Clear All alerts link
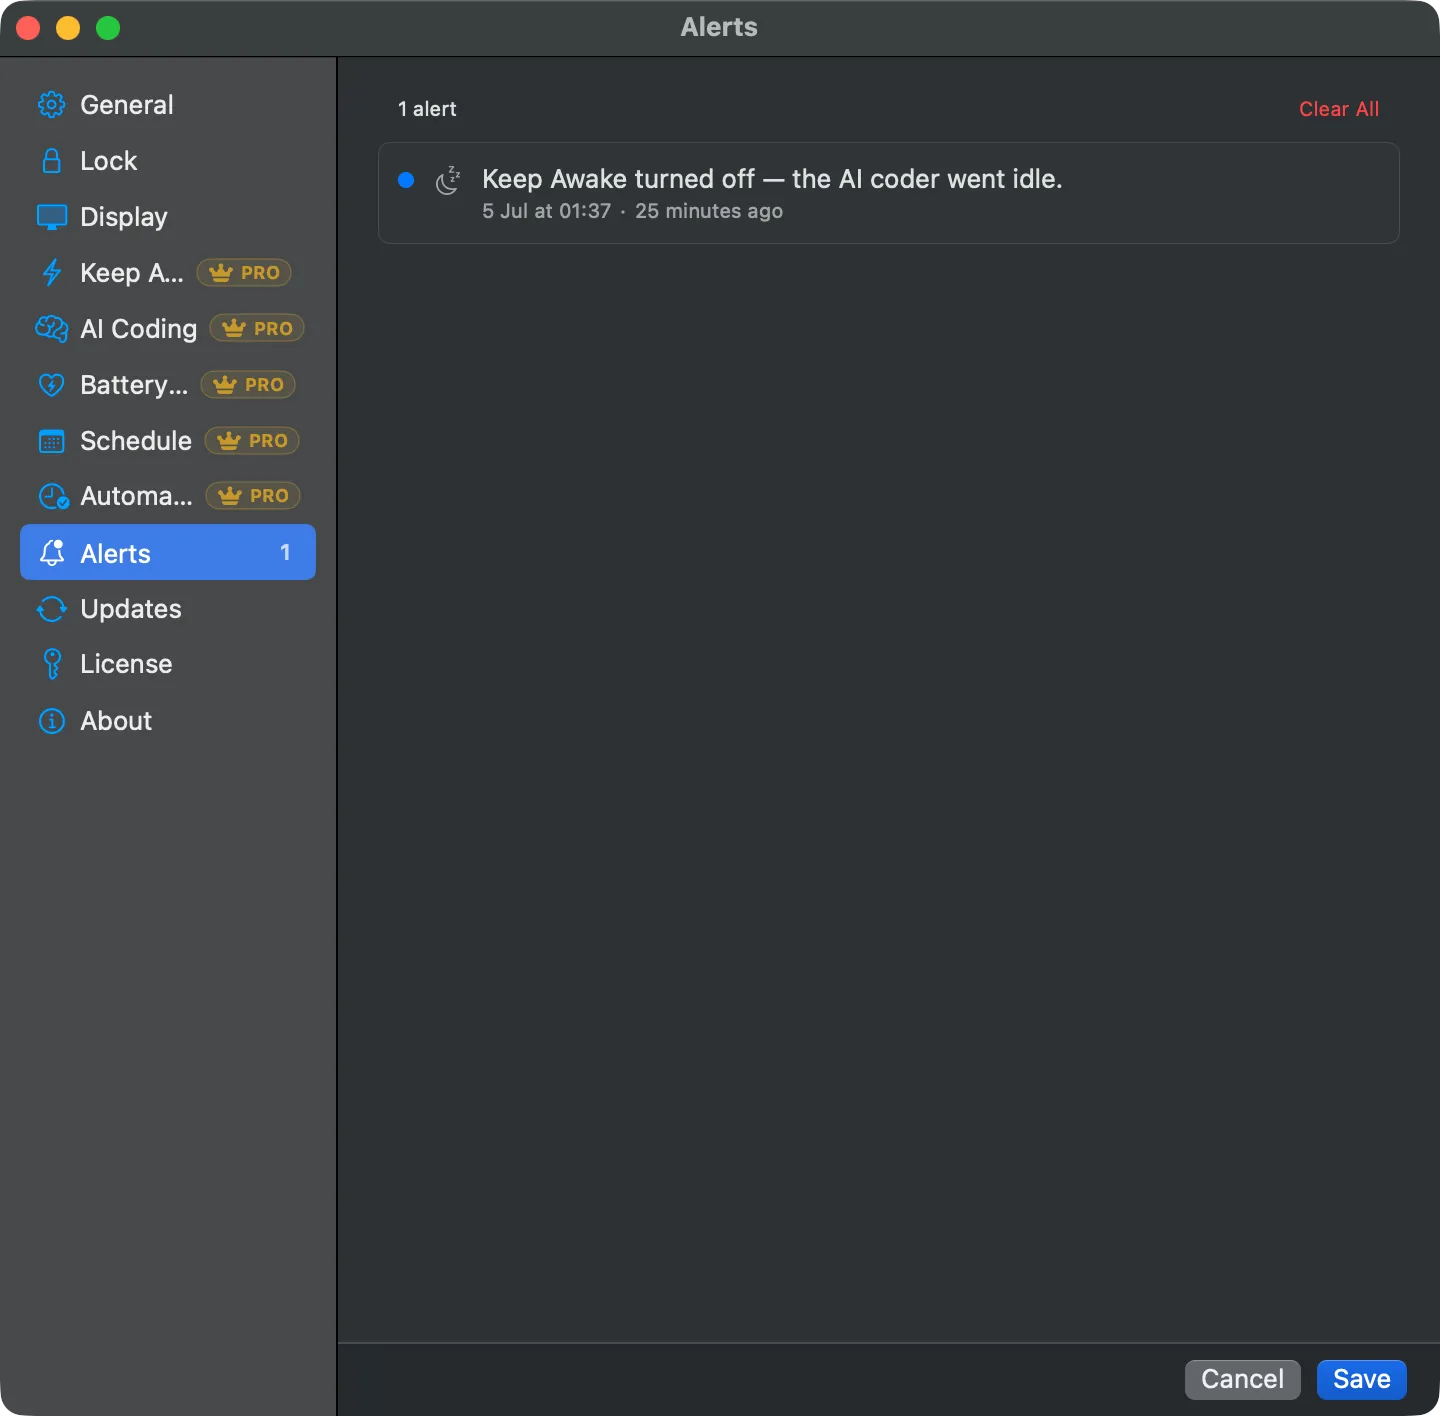 [x=1338, y=109]
